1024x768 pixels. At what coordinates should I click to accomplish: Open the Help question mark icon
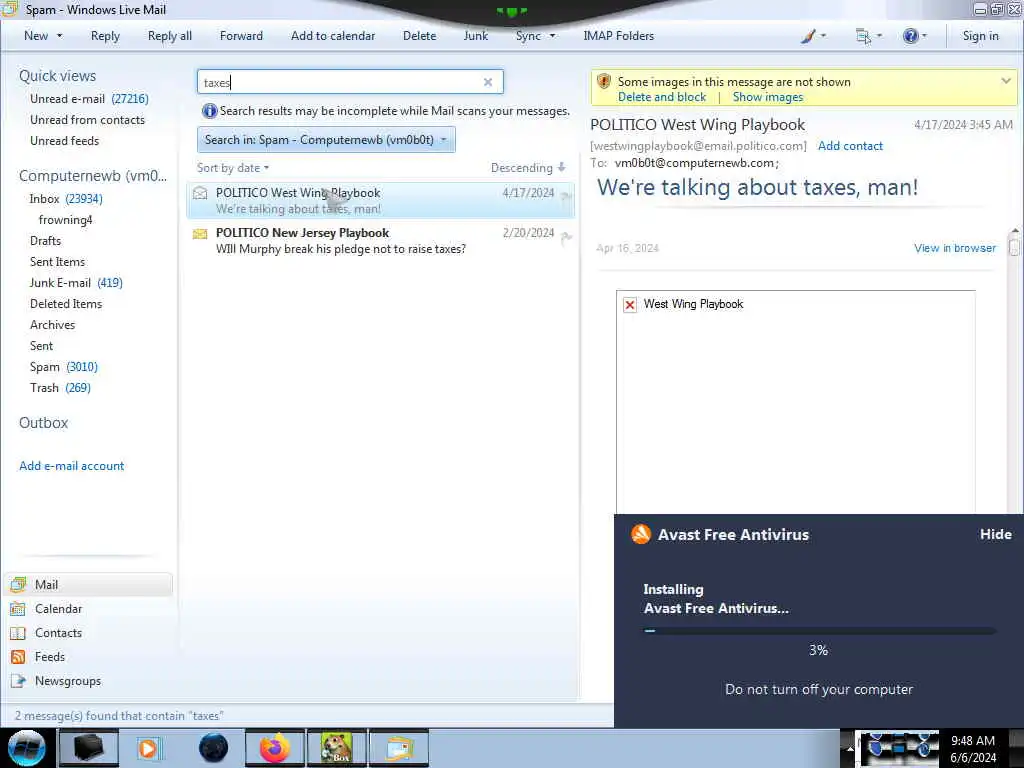click(910, 36)
